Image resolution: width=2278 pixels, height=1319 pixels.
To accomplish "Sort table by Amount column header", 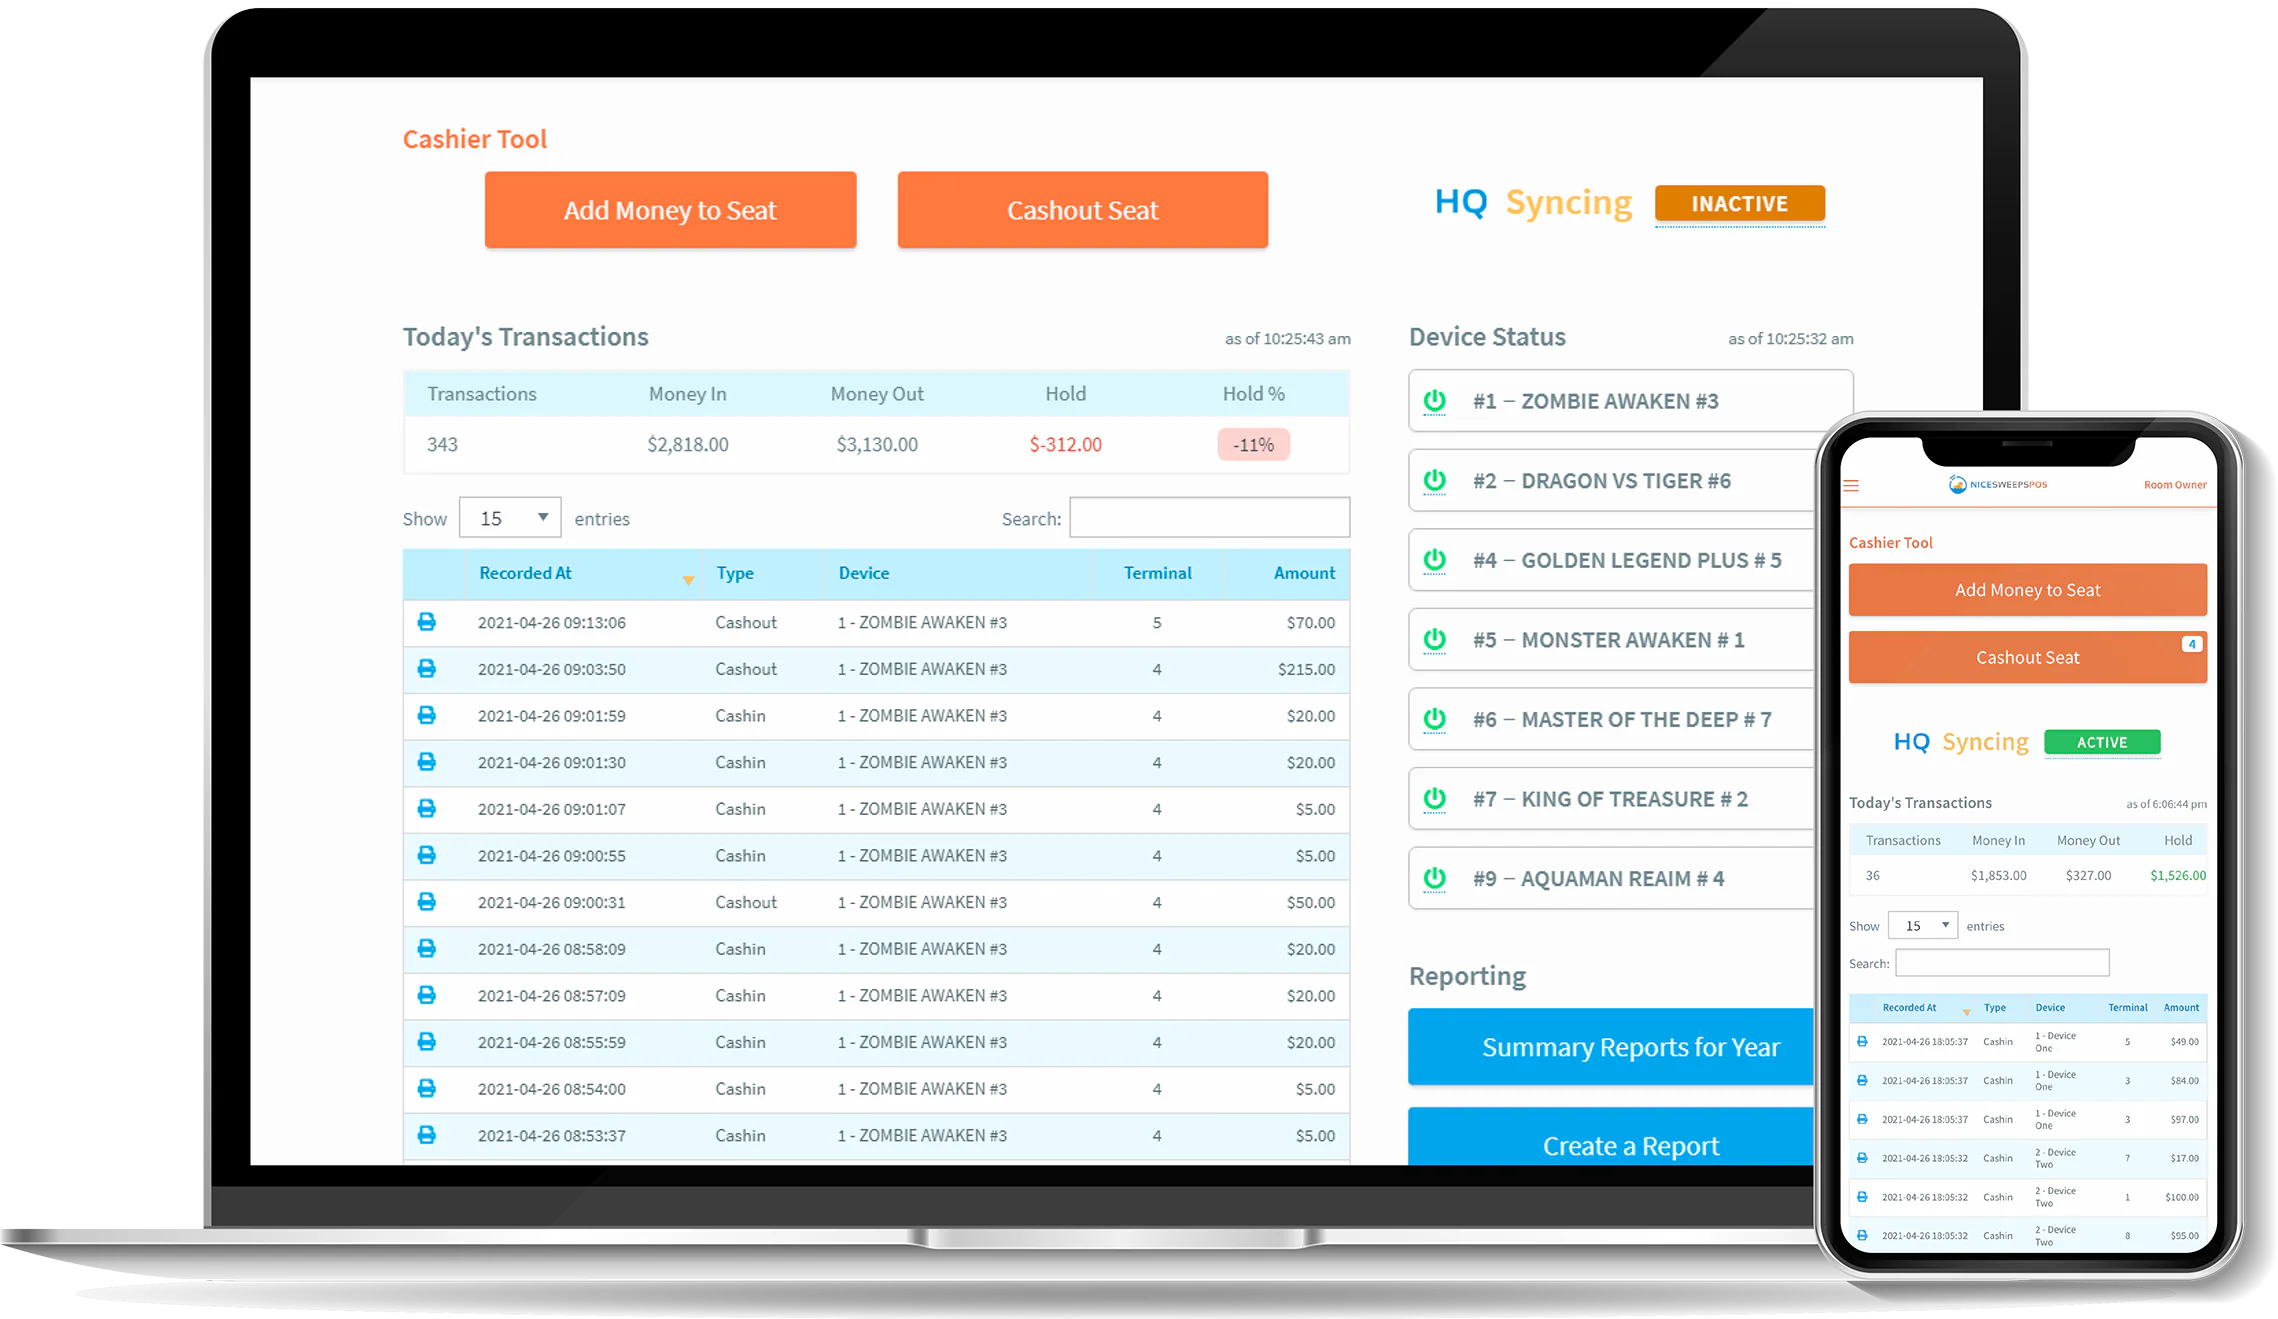I will 1304,573.
